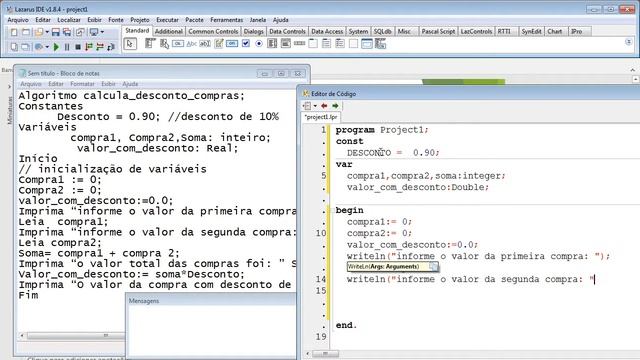Switch to the Dialogs palette tab
Image resolution: width=640 pixels, height=360 pixels.
point(253,31)
